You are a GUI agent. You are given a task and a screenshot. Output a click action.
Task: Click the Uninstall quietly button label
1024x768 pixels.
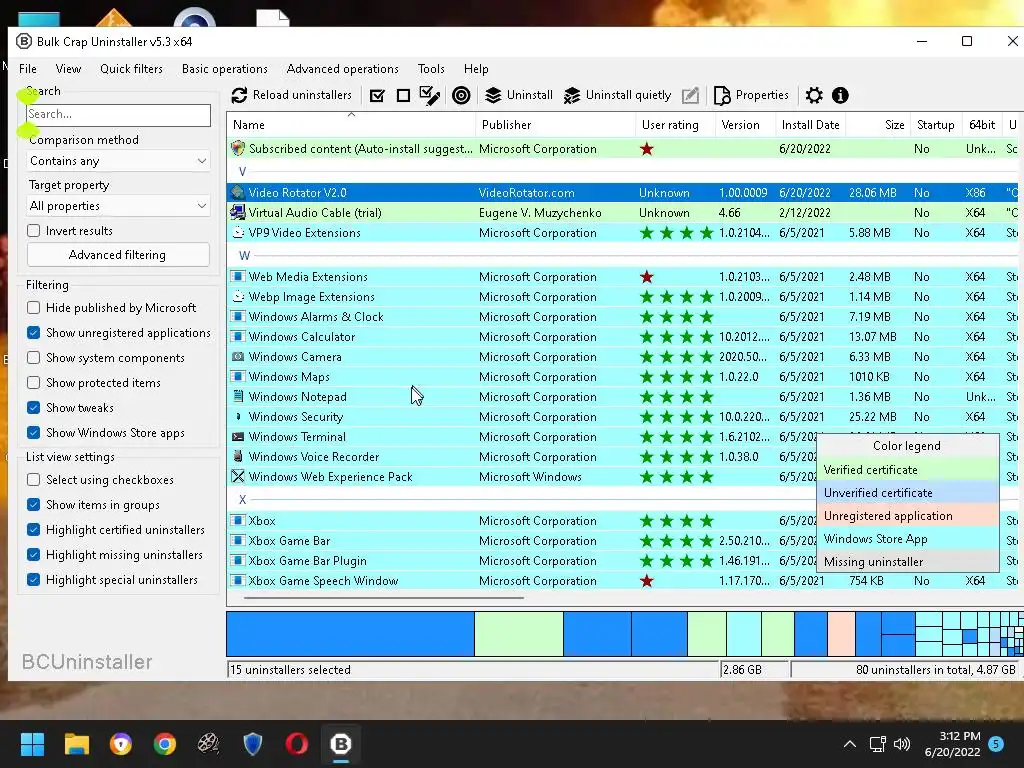point(628,95)
